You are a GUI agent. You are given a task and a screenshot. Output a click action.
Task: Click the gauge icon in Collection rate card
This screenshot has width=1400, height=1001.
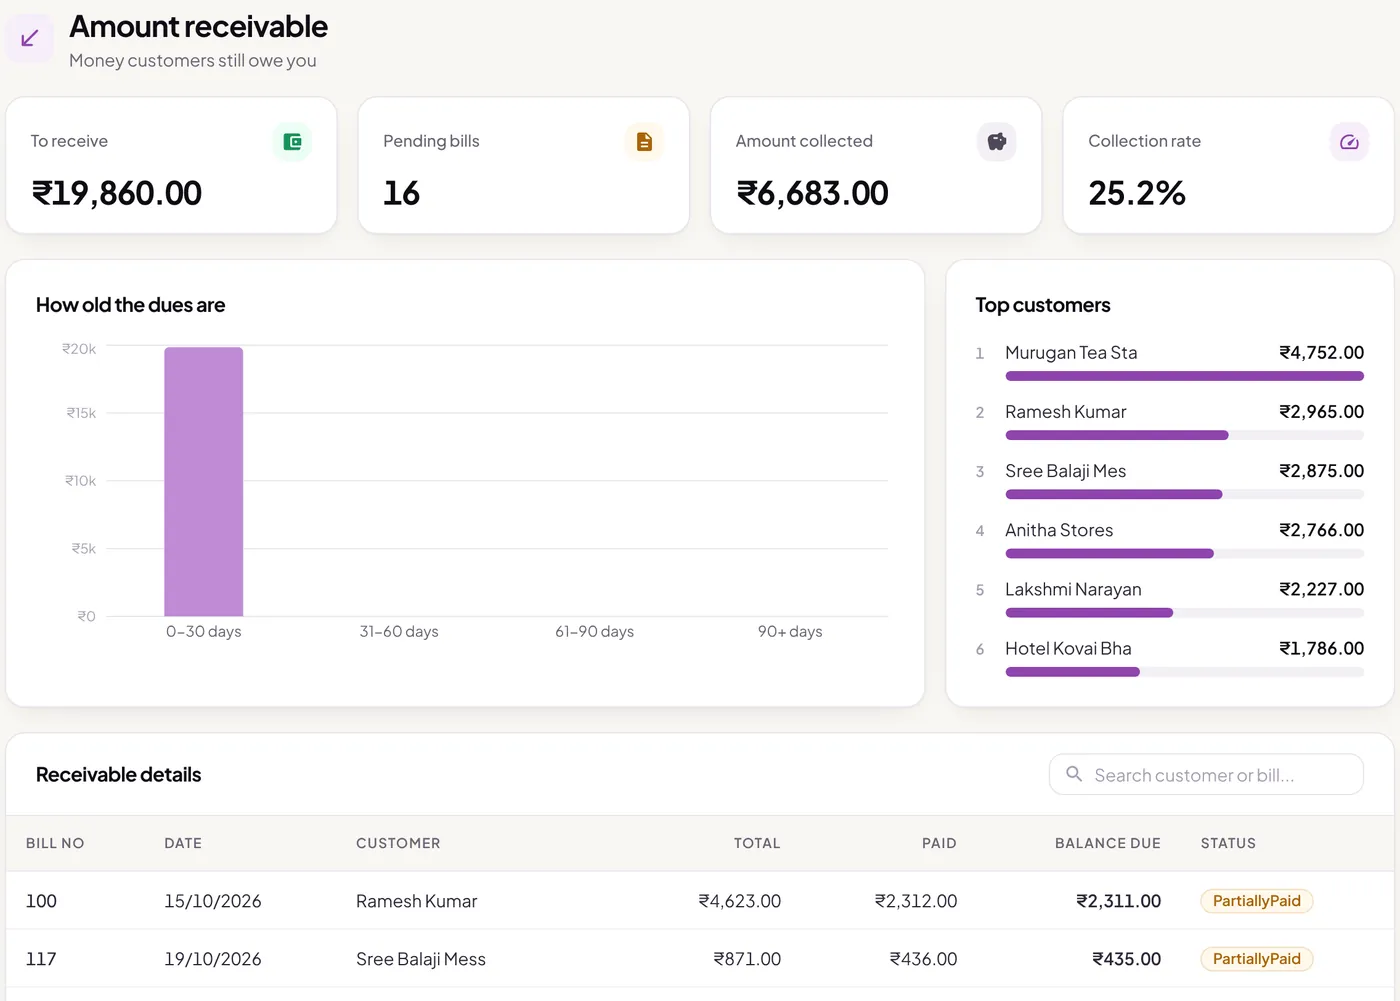tap(1349, 142)
